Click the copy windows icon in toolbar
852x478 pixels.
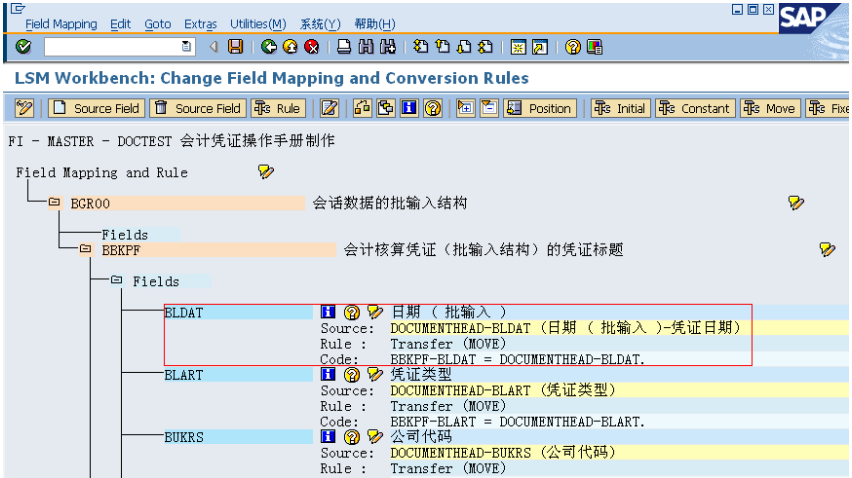386,108
